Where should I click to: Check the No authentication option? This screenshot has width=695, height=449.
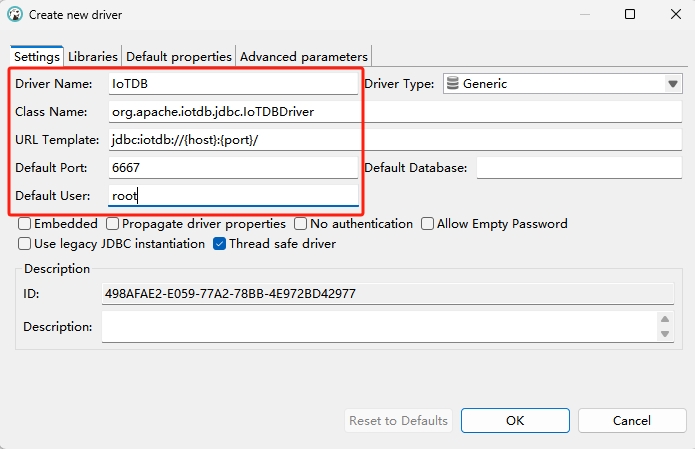pos(301,224)
